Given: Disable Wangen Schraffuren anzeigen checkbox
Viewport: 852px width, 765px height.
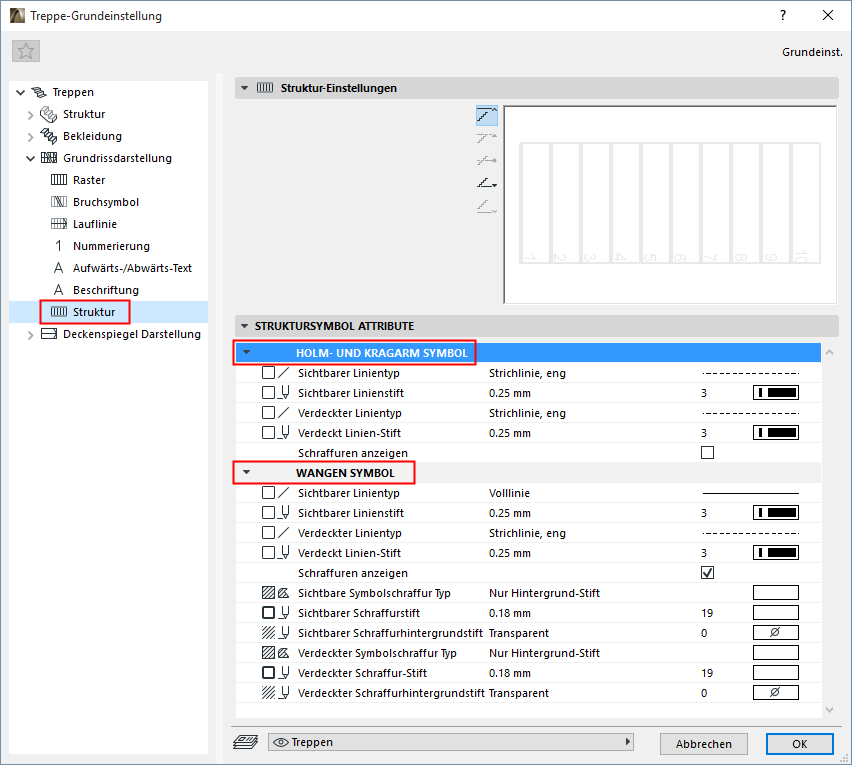Looking at the screenshot, I should 707,573.
